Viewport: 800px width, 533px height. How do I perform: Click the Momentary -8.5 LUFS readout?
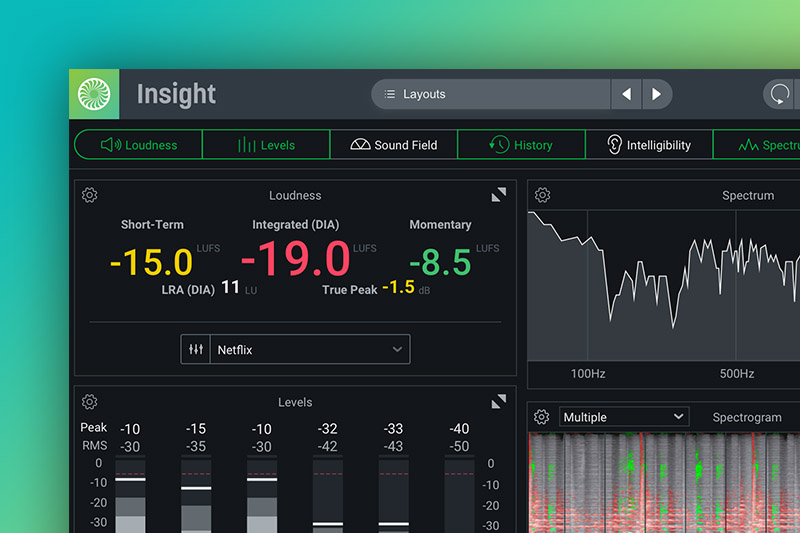pyautogui.click(x=440, y=262)
